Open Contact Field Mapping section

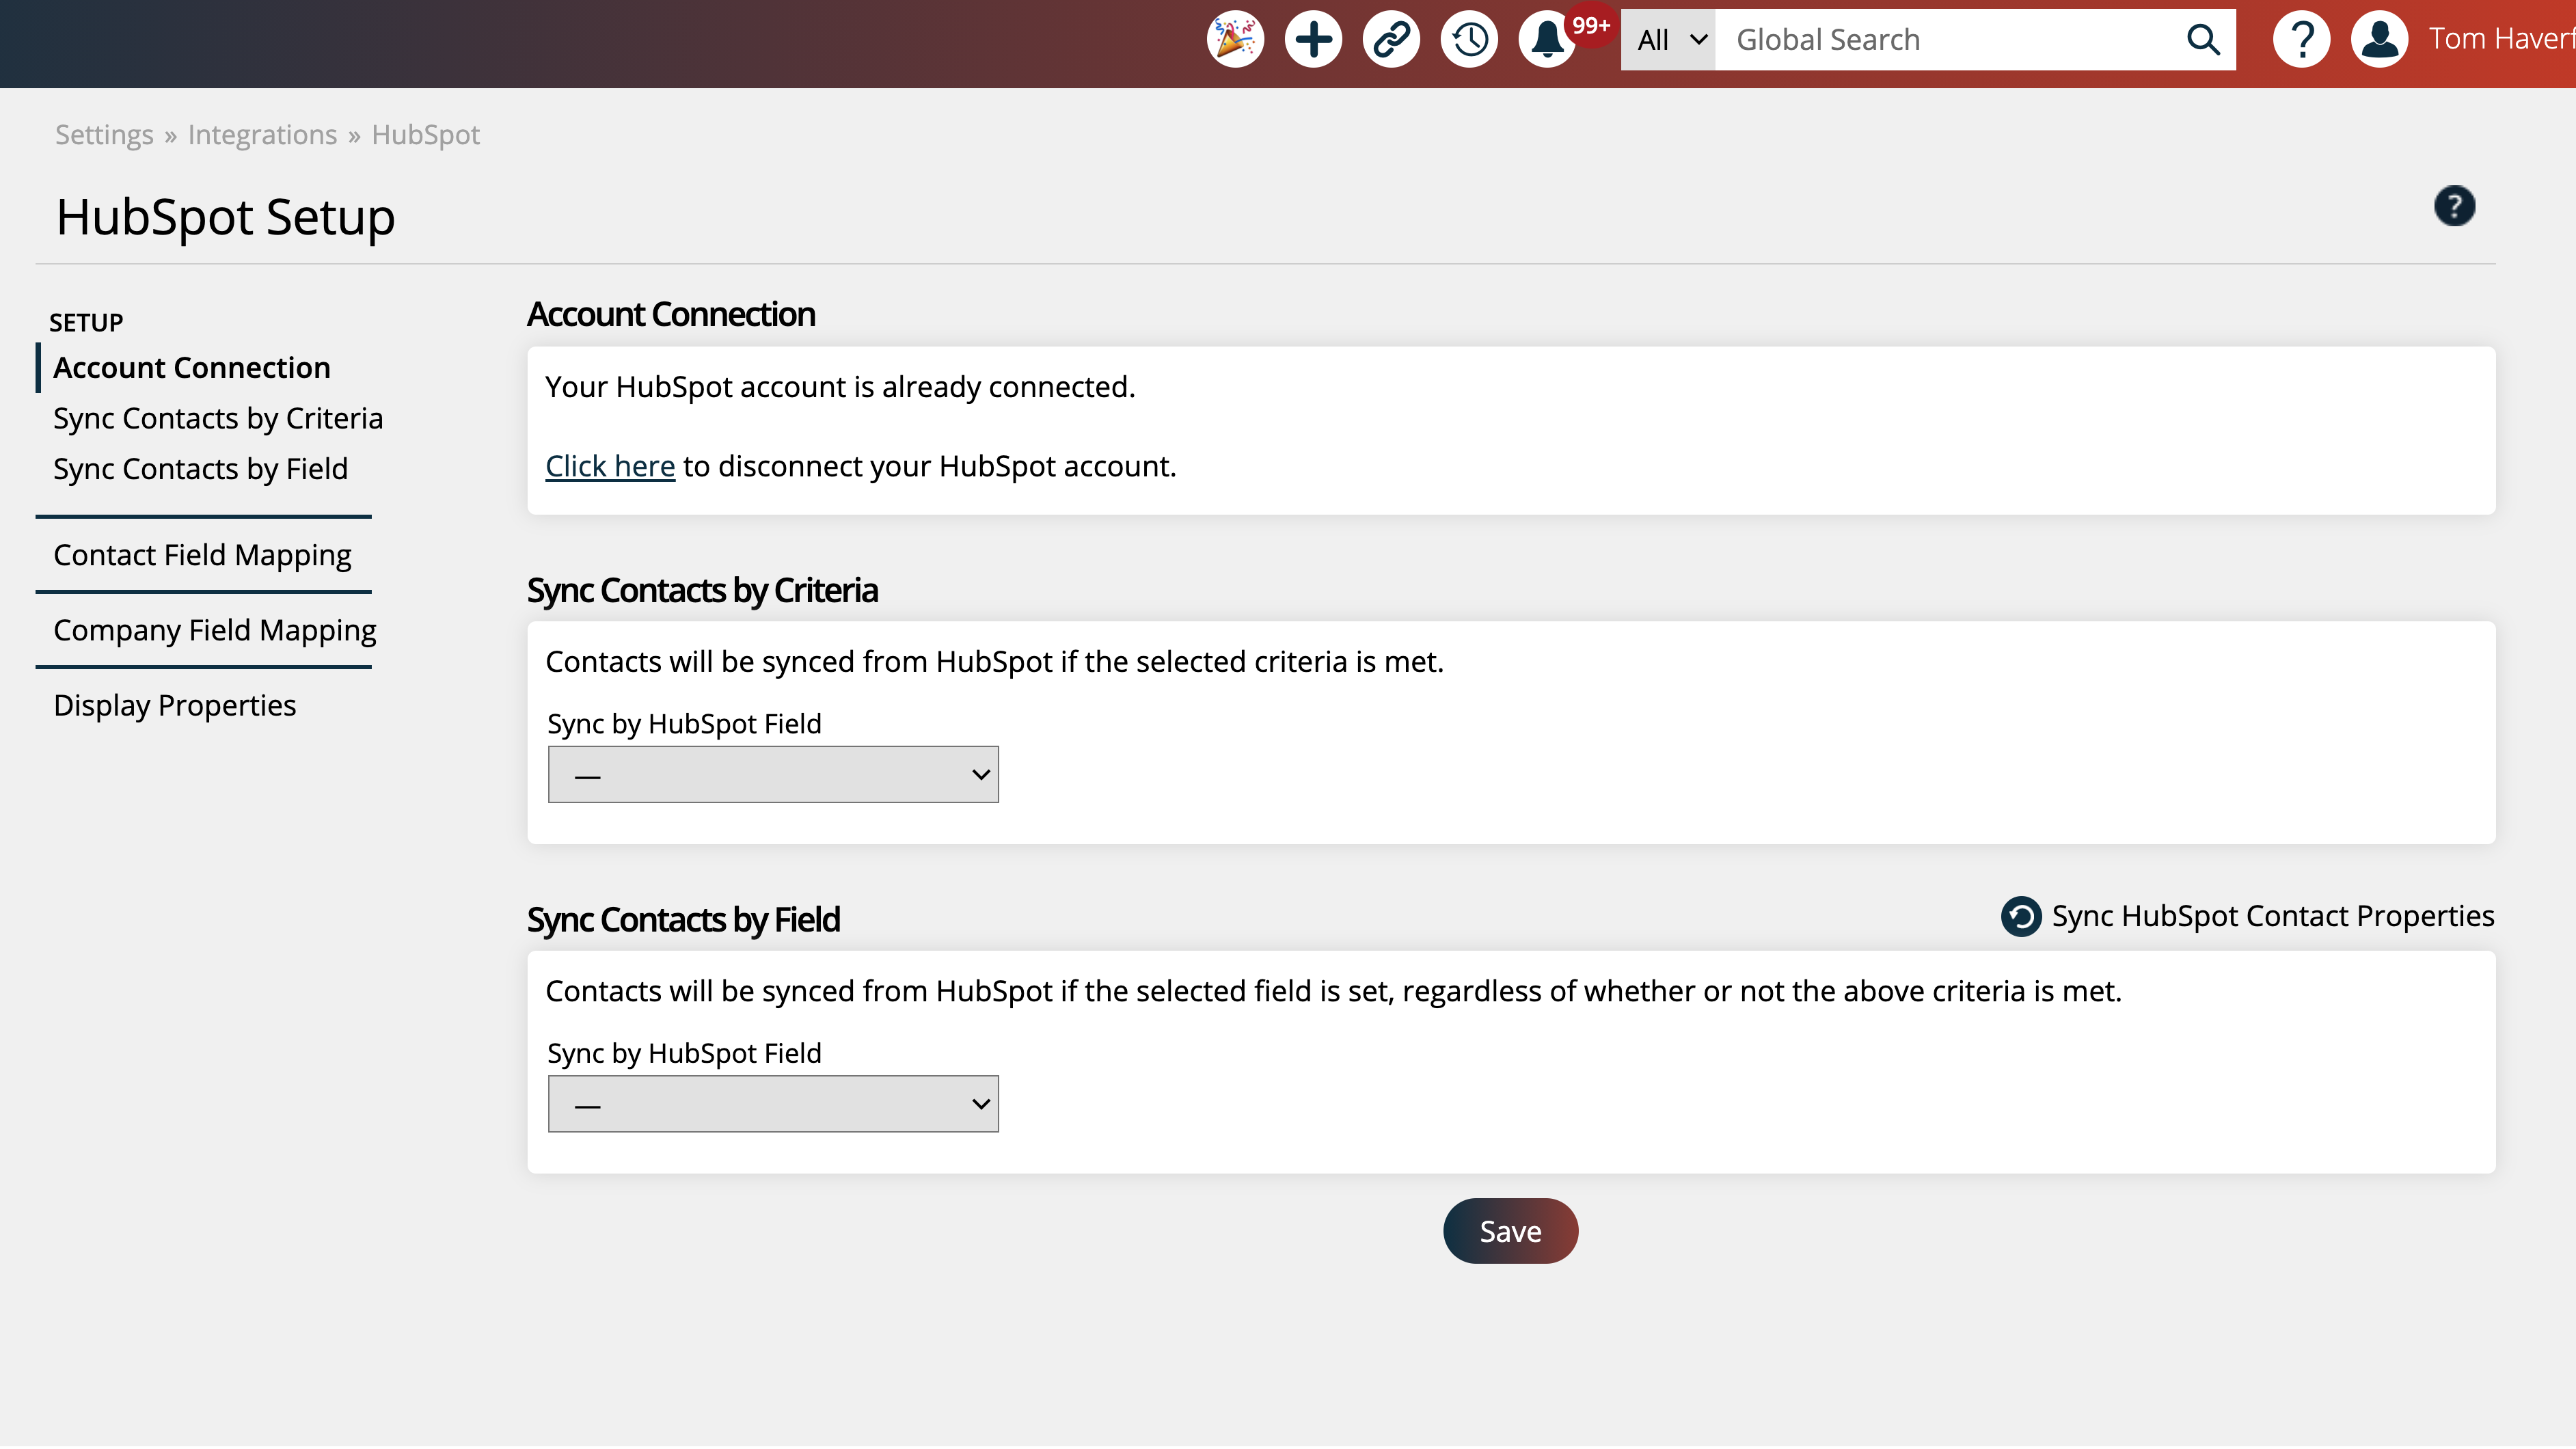tap(202, 554)
